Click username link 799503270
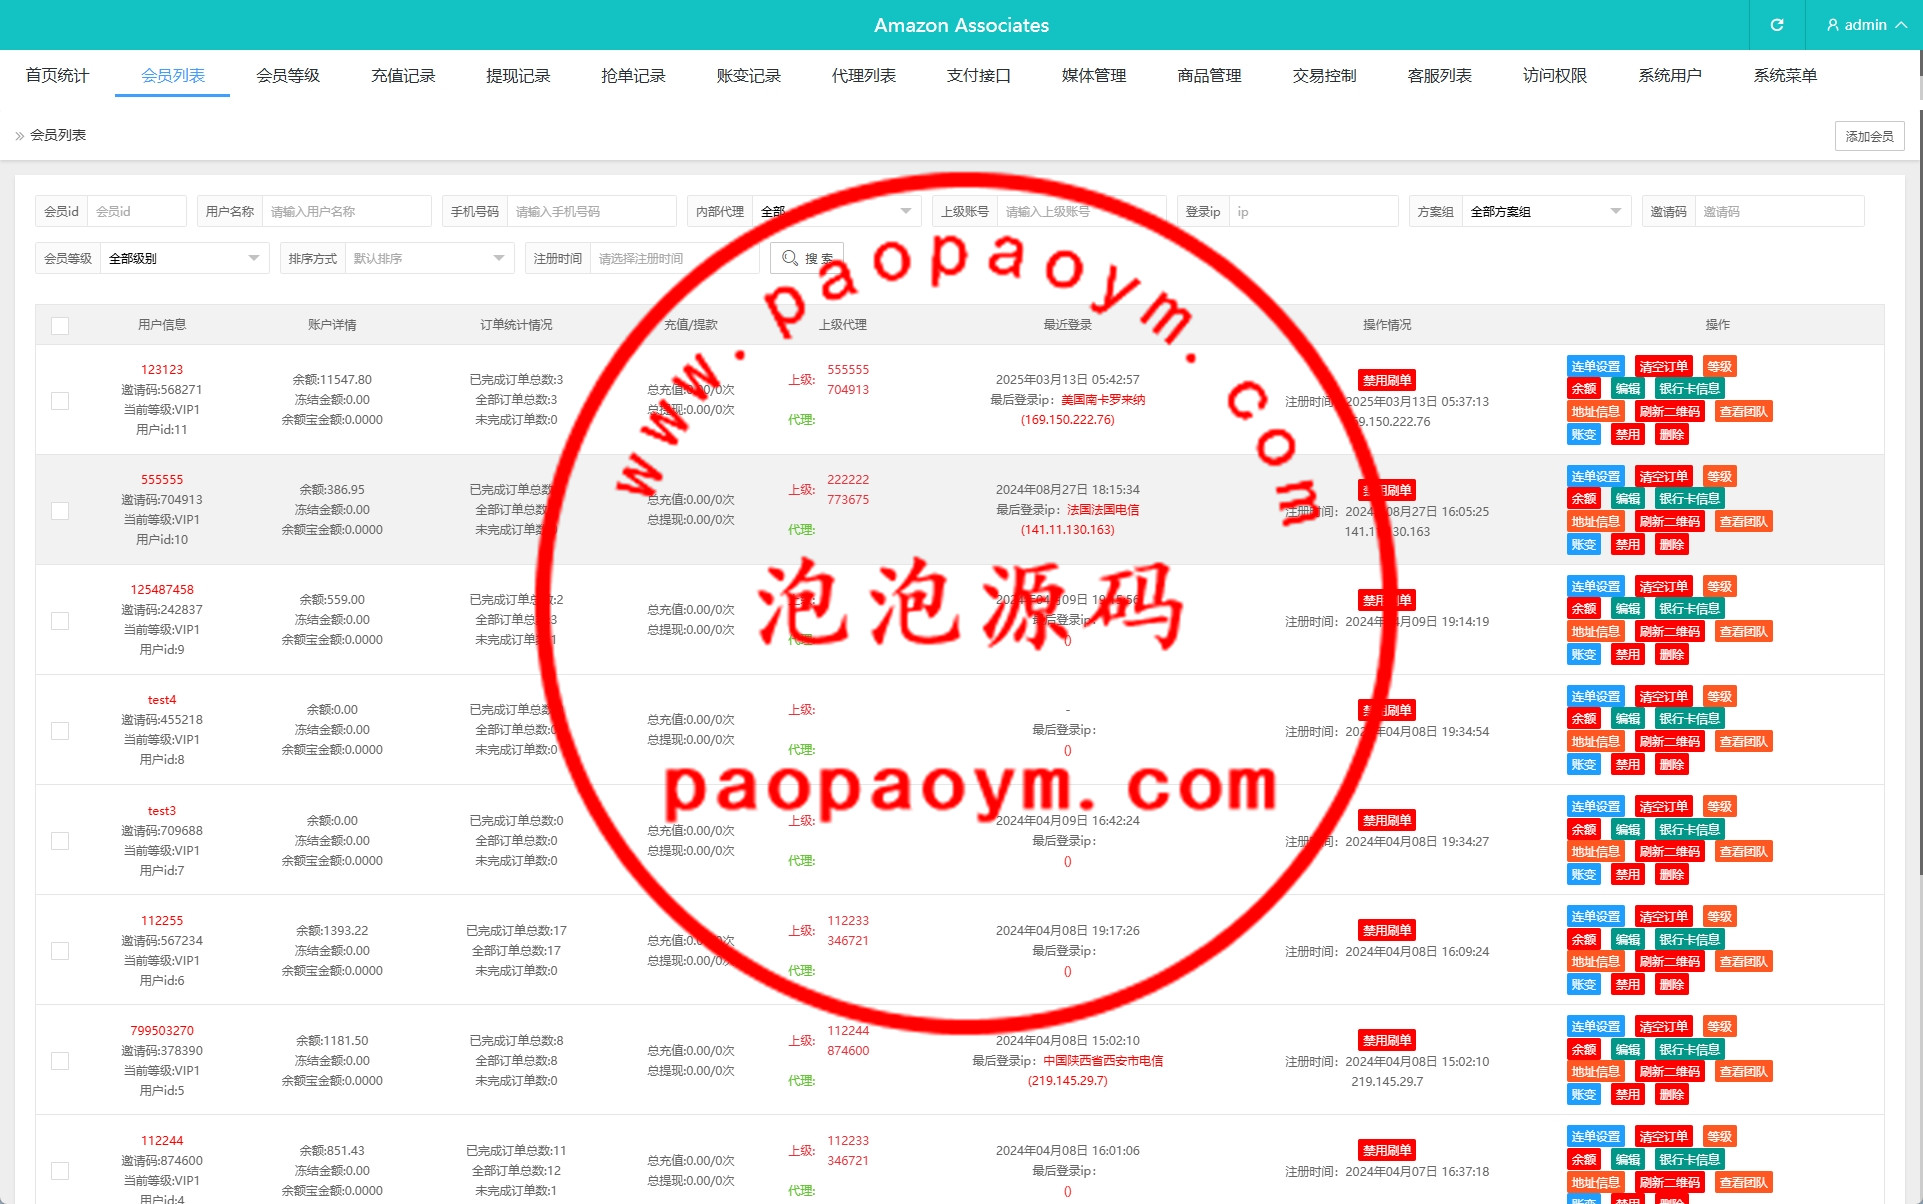 click(162, 1030)
